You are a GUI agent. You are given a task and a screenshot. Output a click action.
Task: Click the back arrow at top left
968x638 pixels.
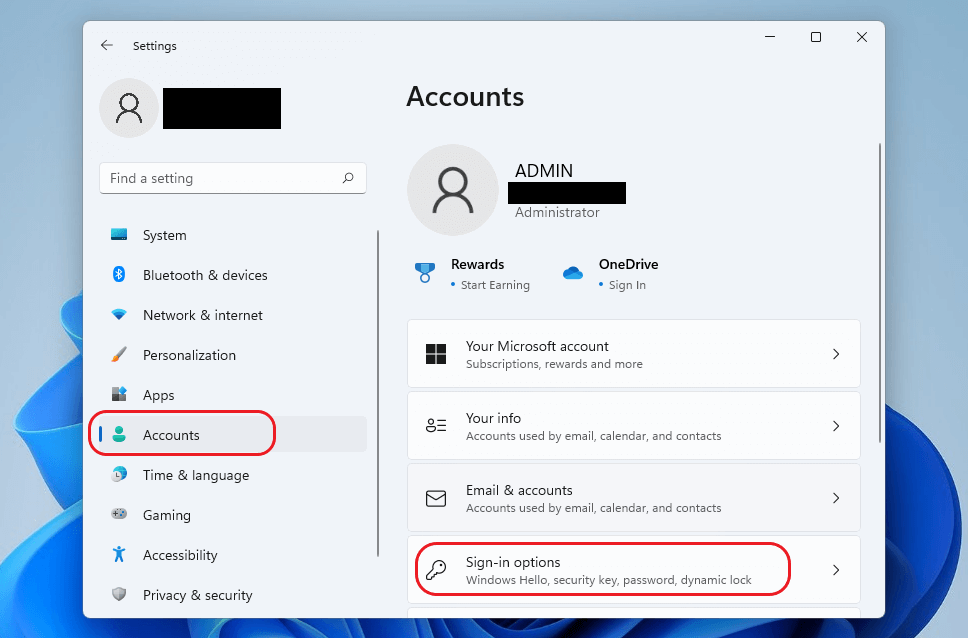click(x=107, y=45)
